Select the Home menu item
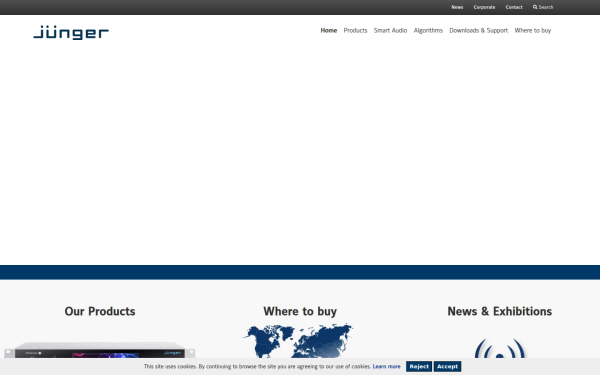Viewport: 600px width, 375px height. [329, 30]
